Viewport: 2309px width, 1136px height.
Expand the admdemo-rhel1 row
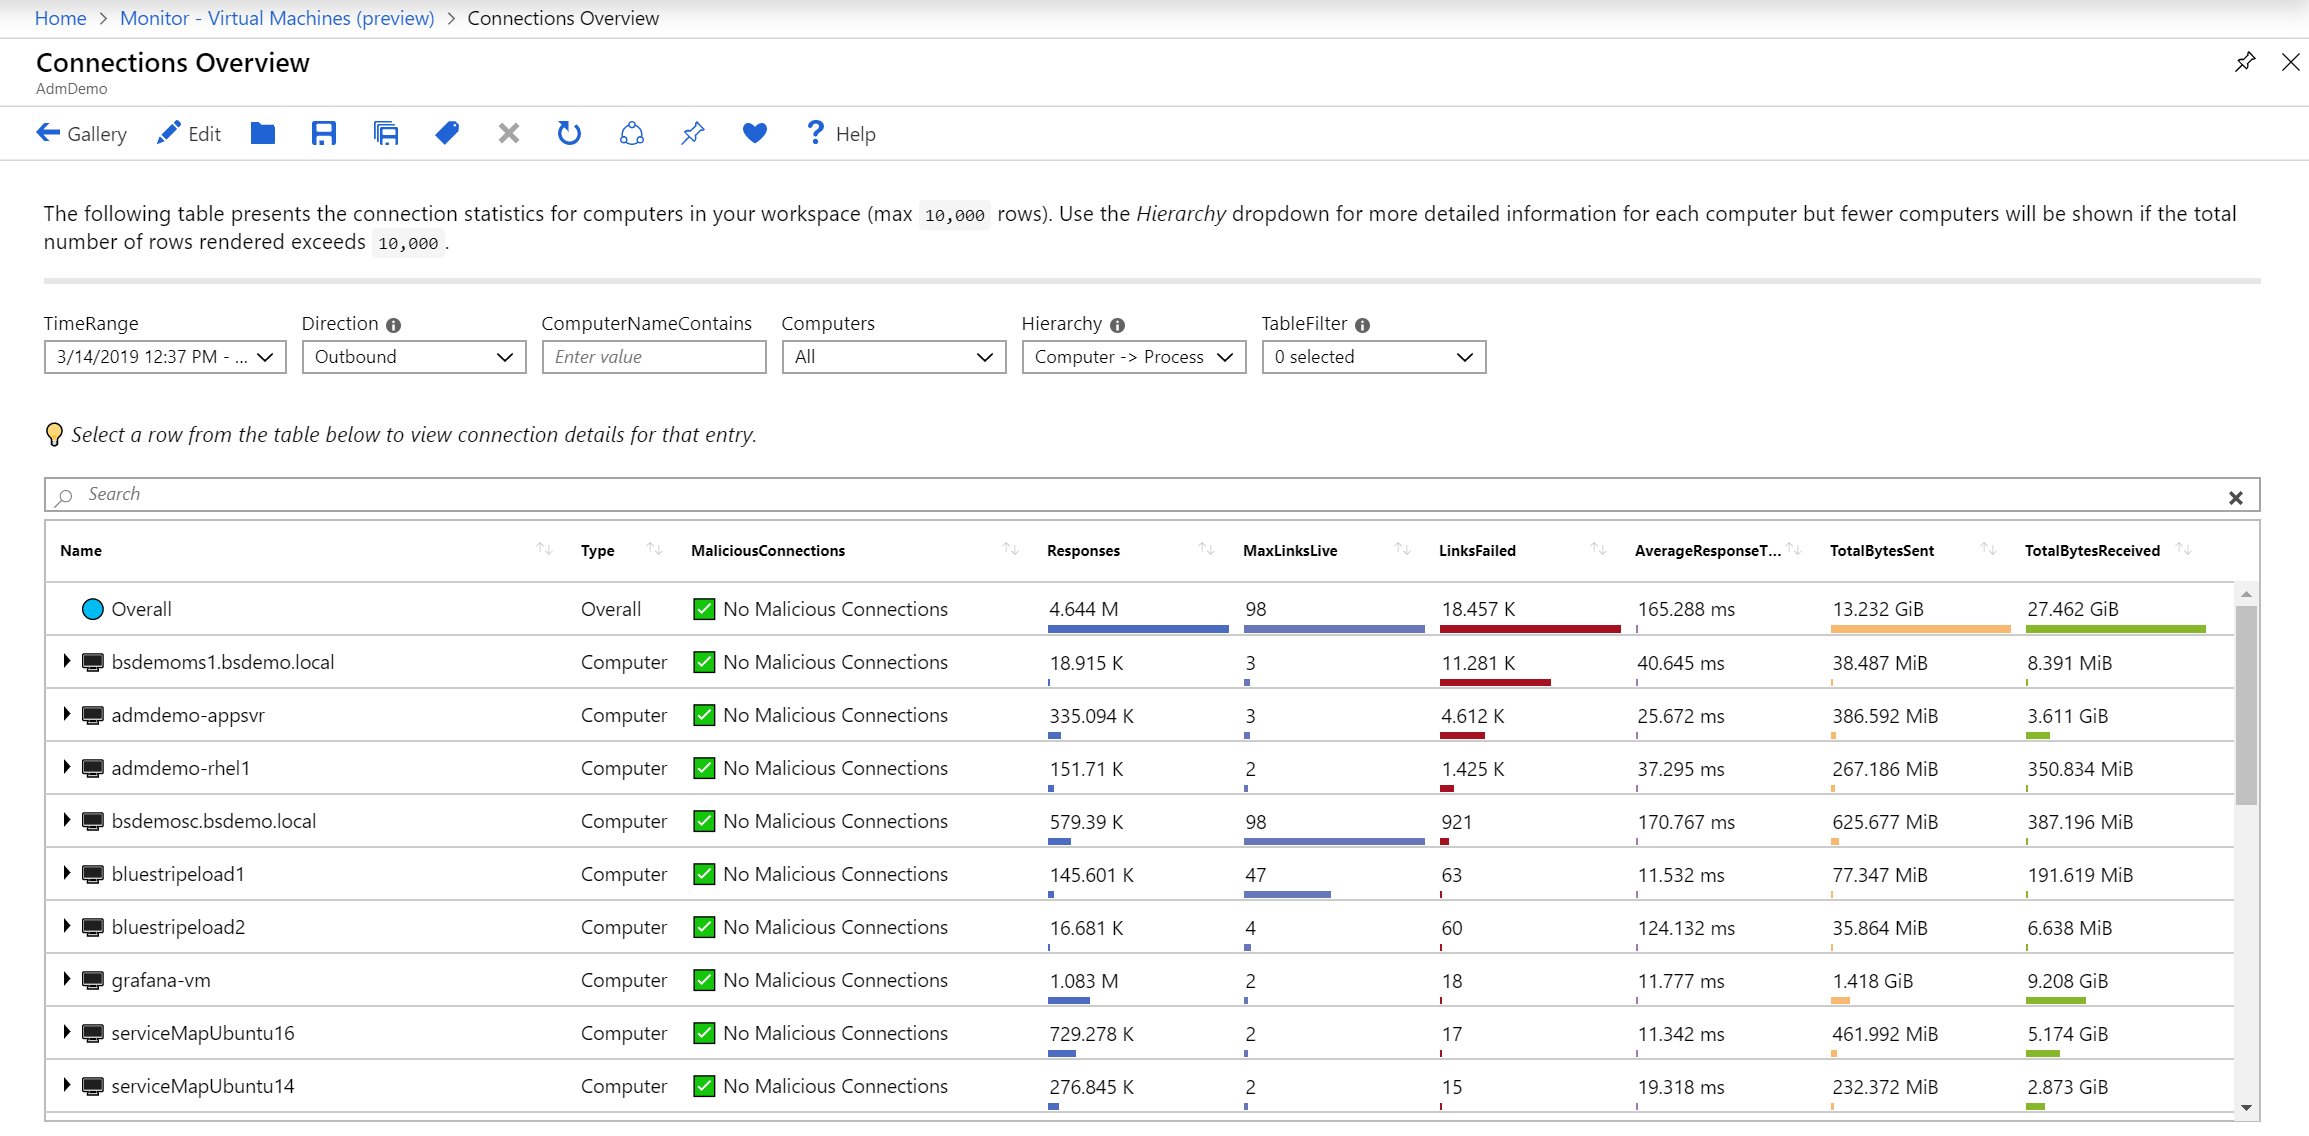(x=66, y=767)
